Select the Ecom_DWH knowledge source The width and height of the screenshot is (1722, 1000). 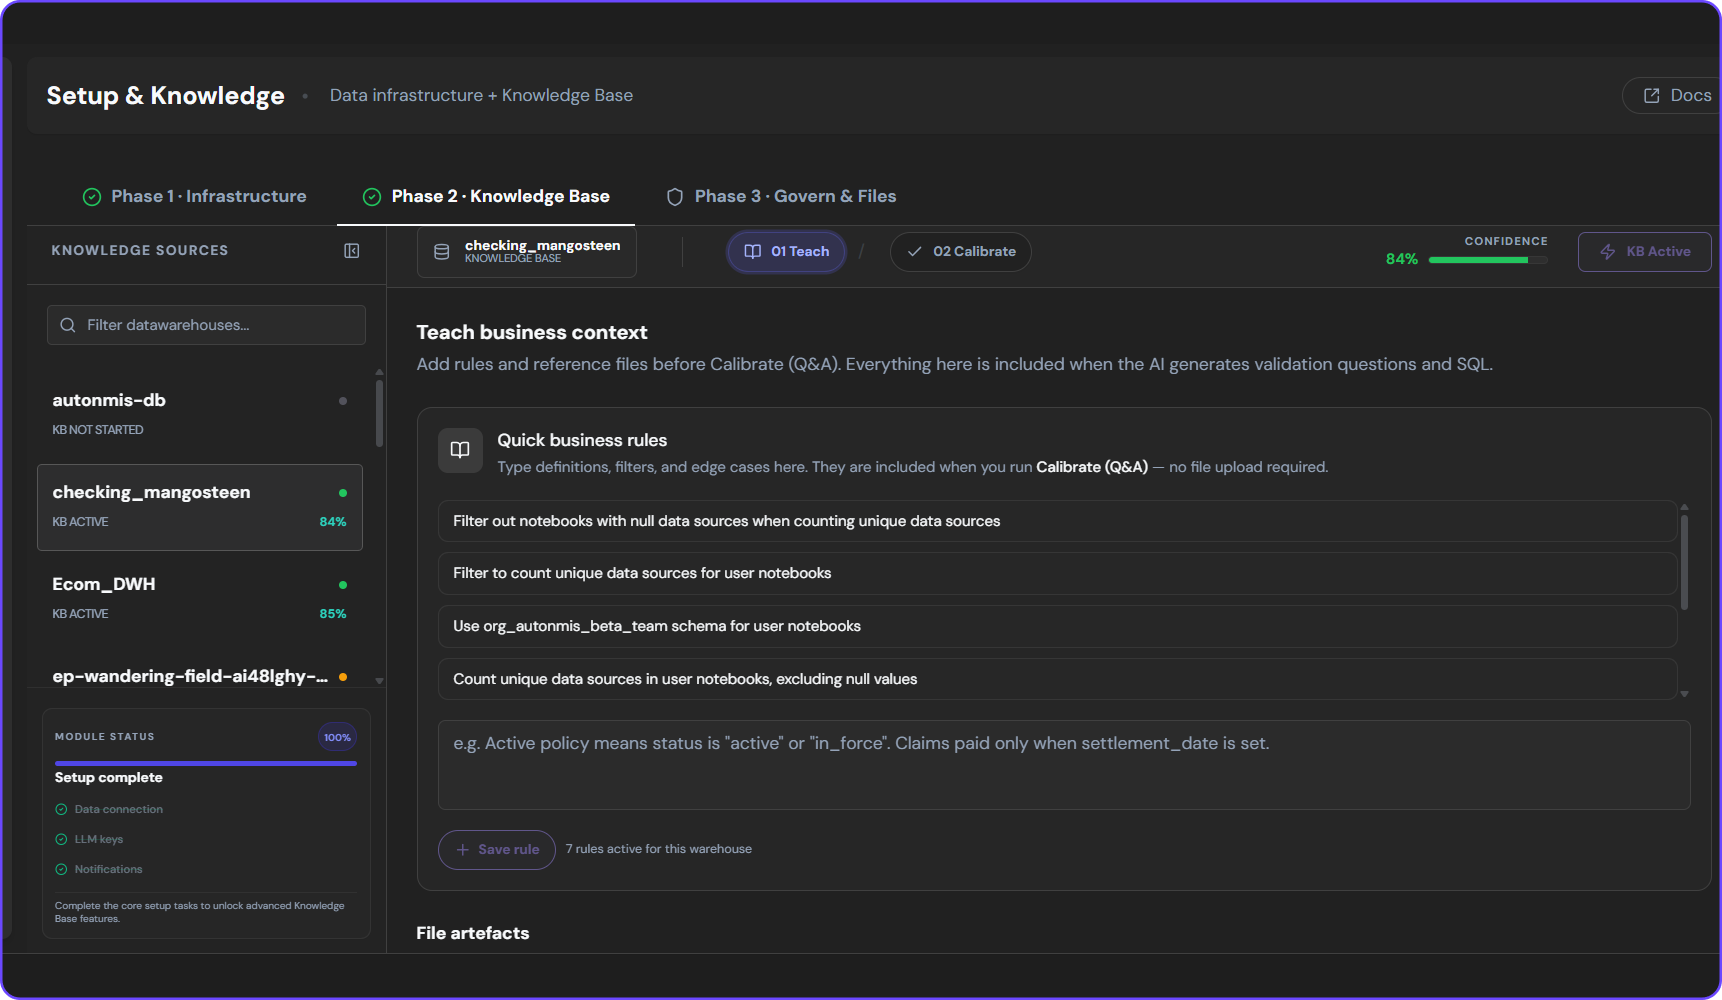pos(200,598)
